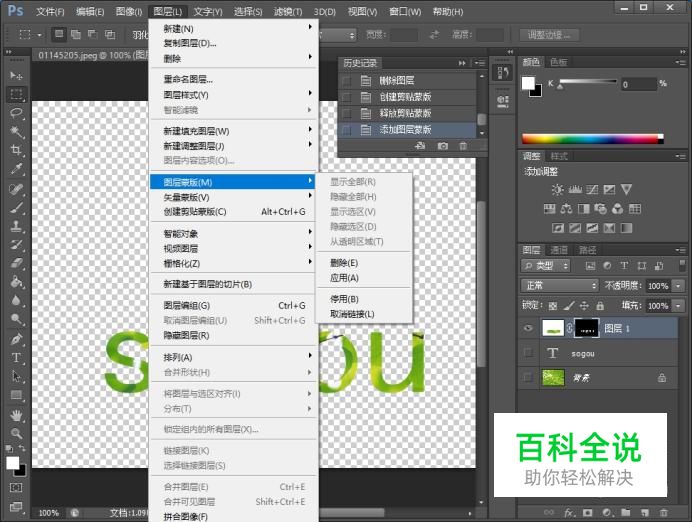The image size is (692, 522).
Task: Select the Hand tool
Action: pyautogui.click(x=16, y=415)
